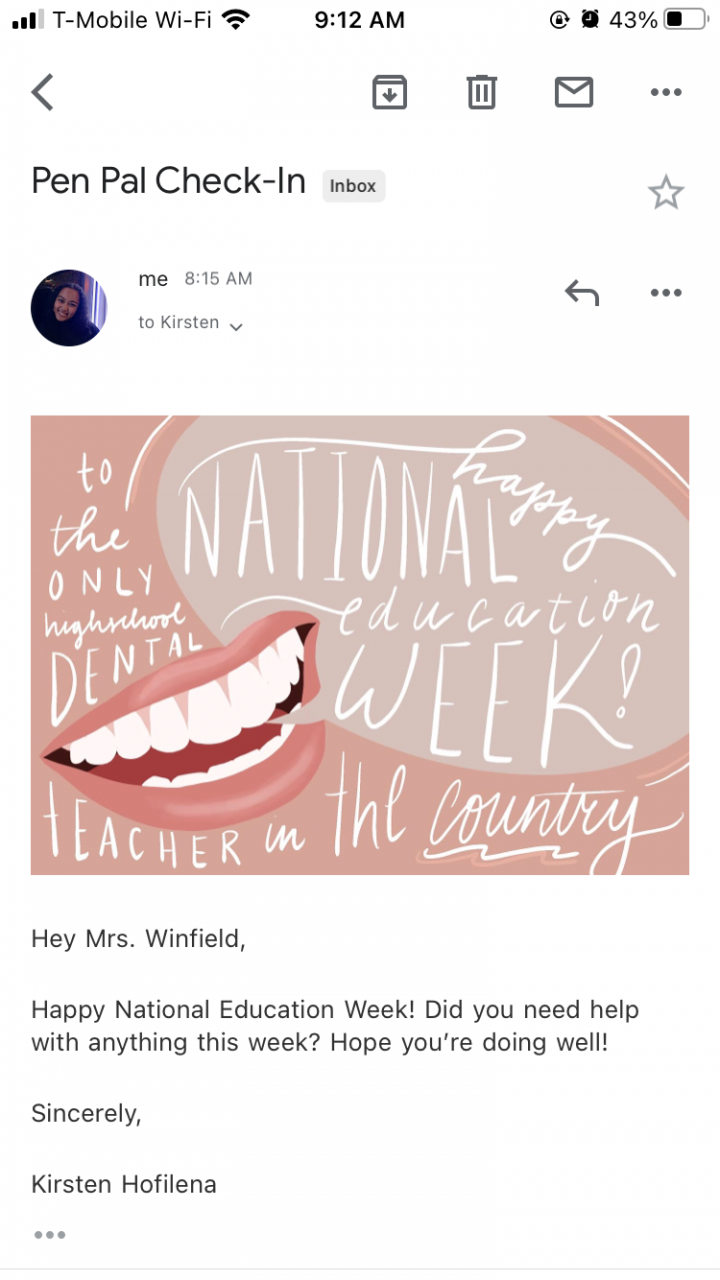The width and height of the screenshot is (720, 1280).
Task: Click the Inbox label tag
Action: click(x=353, y=185)
